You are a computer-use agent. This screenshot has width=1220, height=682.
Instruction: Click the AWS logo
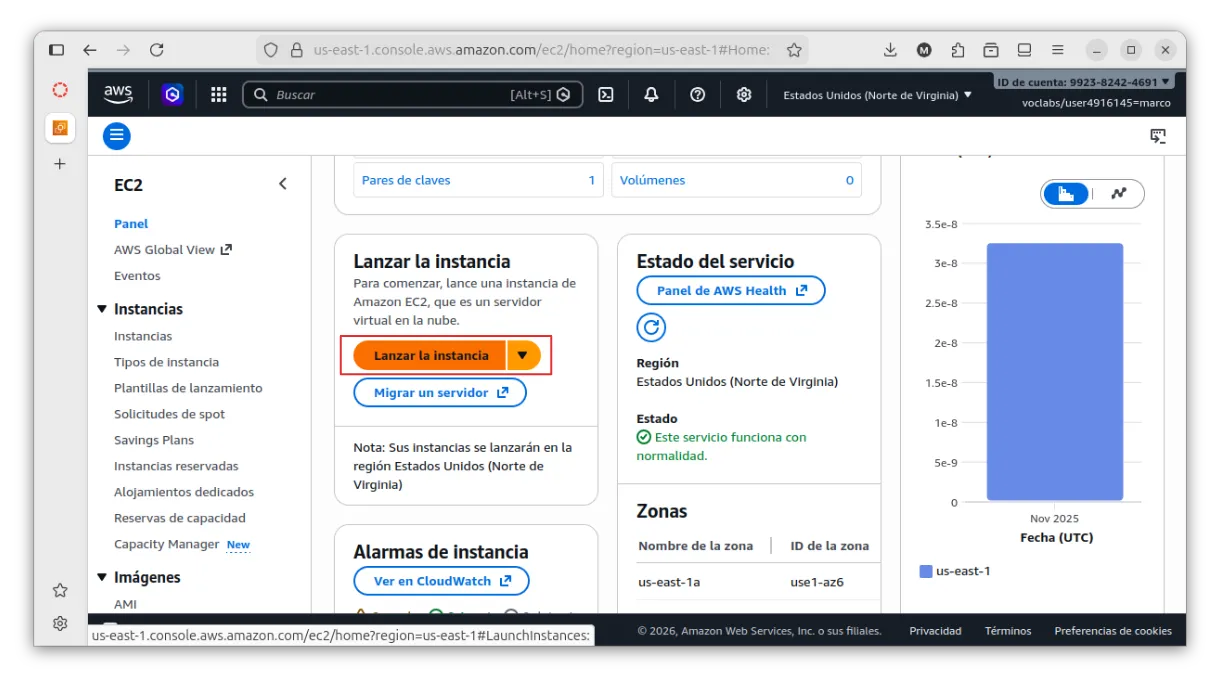pyautogui.click(x=118, y=94)
